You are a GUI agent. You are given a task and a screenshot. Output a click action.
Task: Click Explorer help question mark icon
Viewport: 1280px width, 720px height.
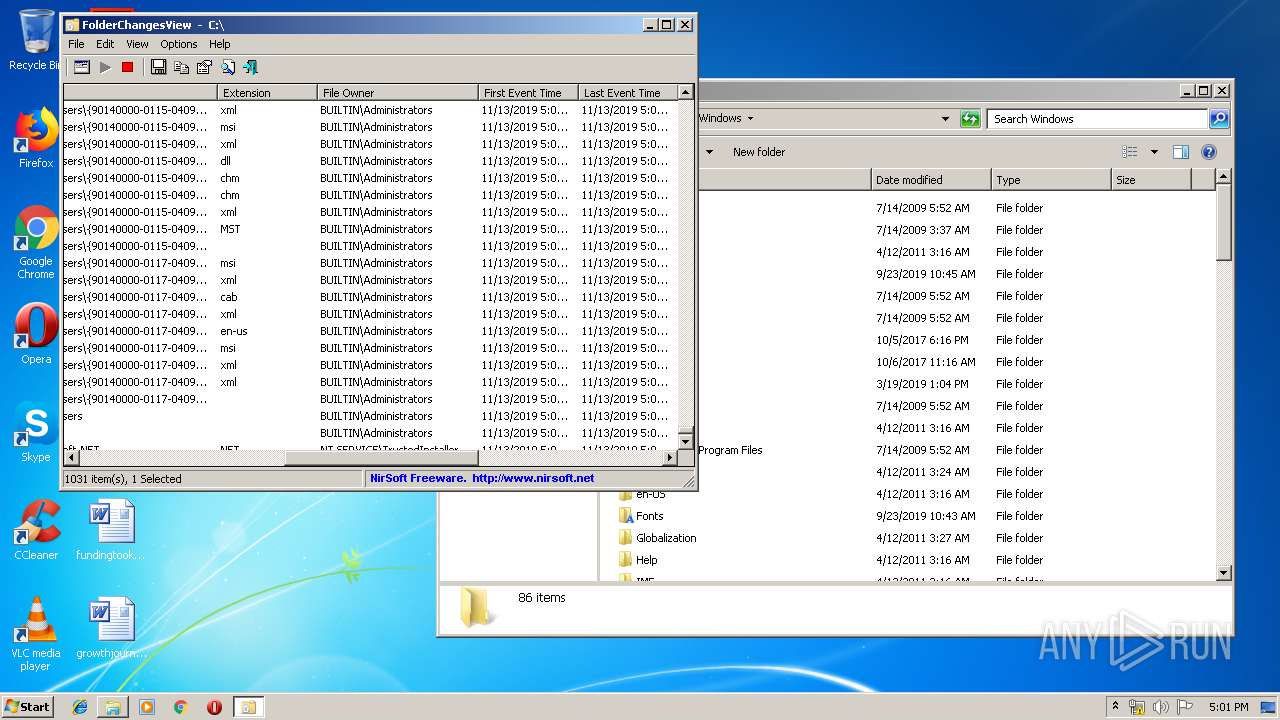tap(1208, 152)
